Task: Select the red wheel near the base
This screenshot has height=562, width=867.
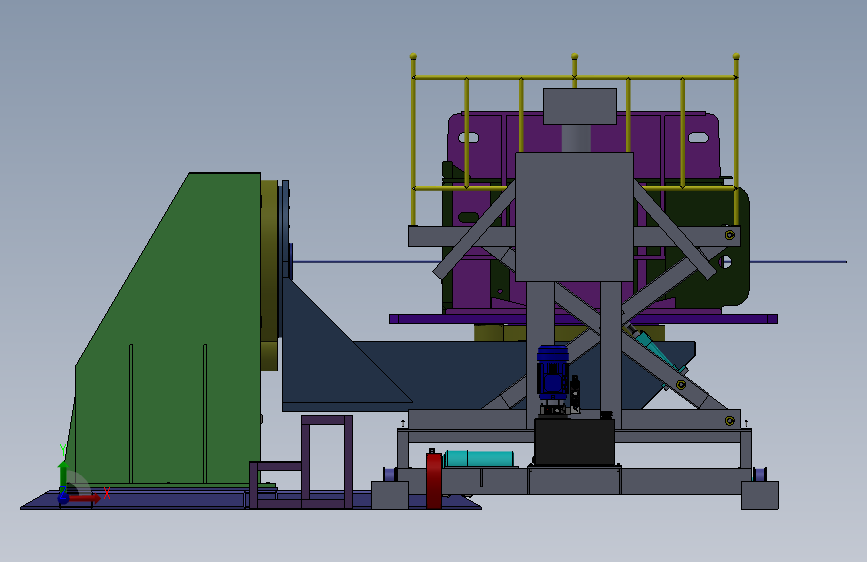Action: pyautogui.click(x=434, y=480)
